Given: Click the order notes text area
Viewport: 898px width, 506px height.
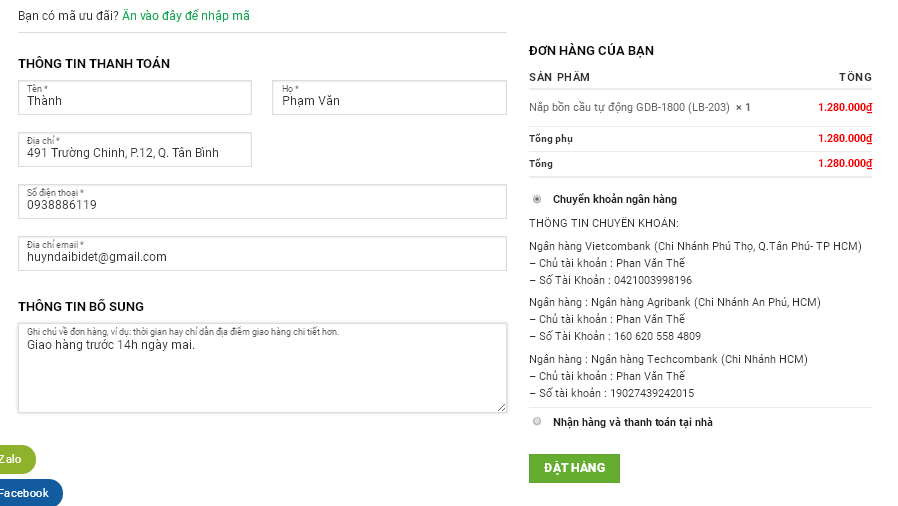Looking at the screenshot, I should (262, 373).
